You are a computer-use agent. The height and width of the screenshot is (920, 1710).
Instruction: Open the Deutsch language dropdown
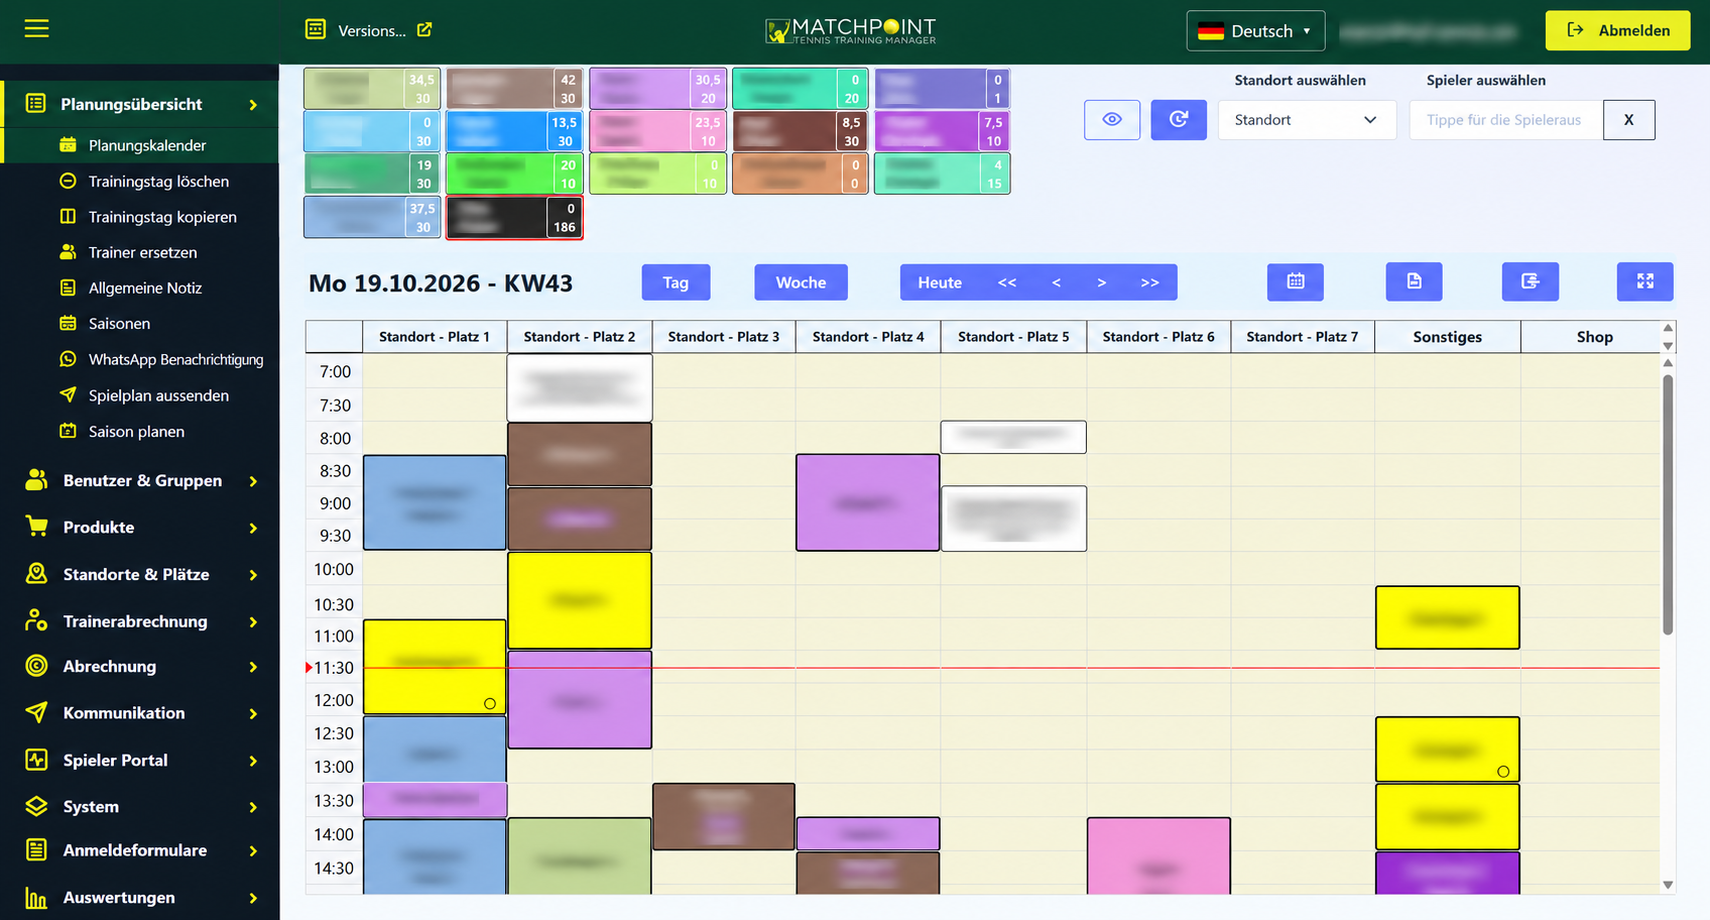[x=1255, y=31]
